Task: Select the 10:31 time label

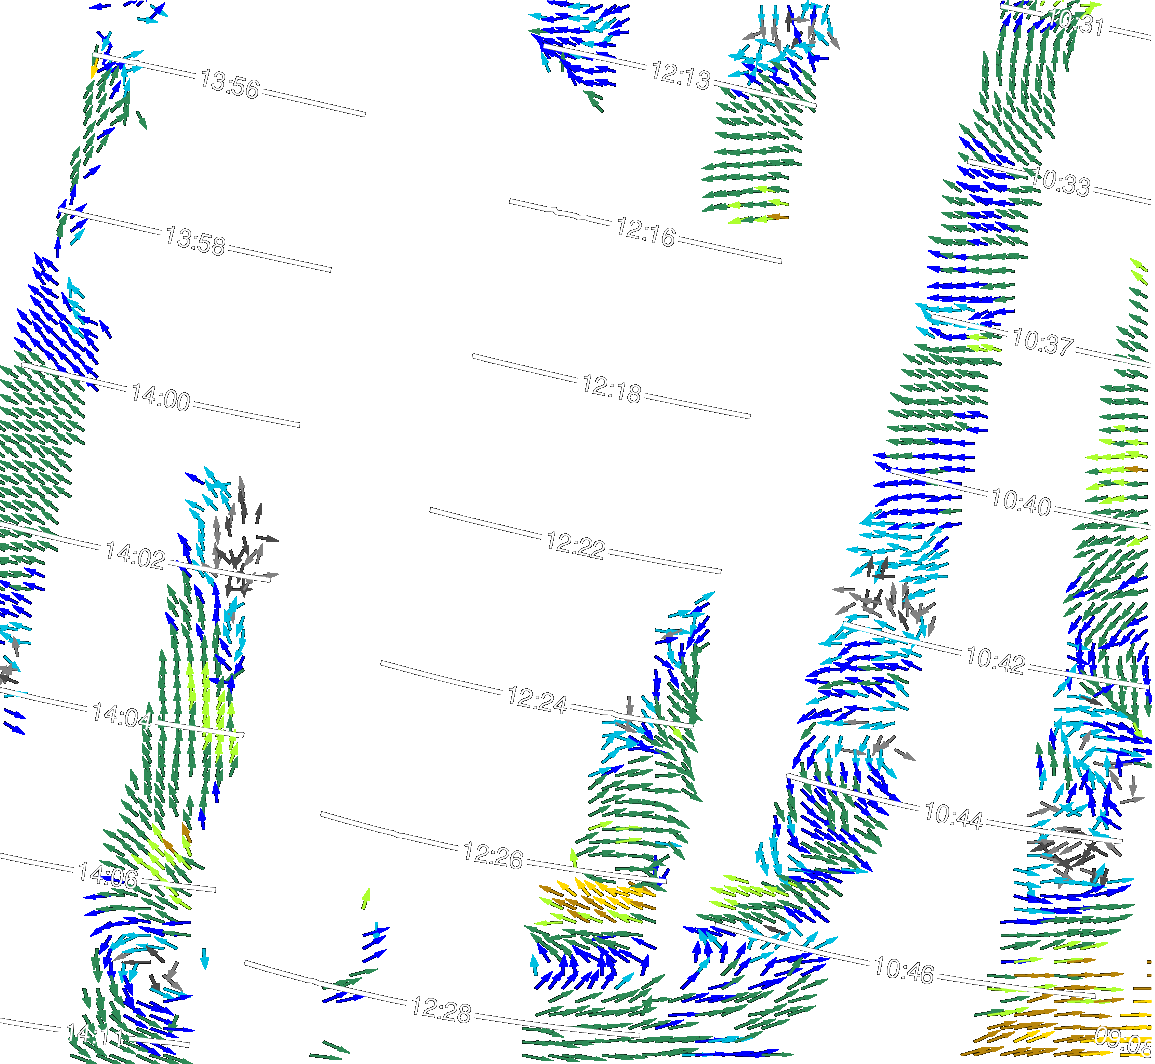Action: [1076, 22]
